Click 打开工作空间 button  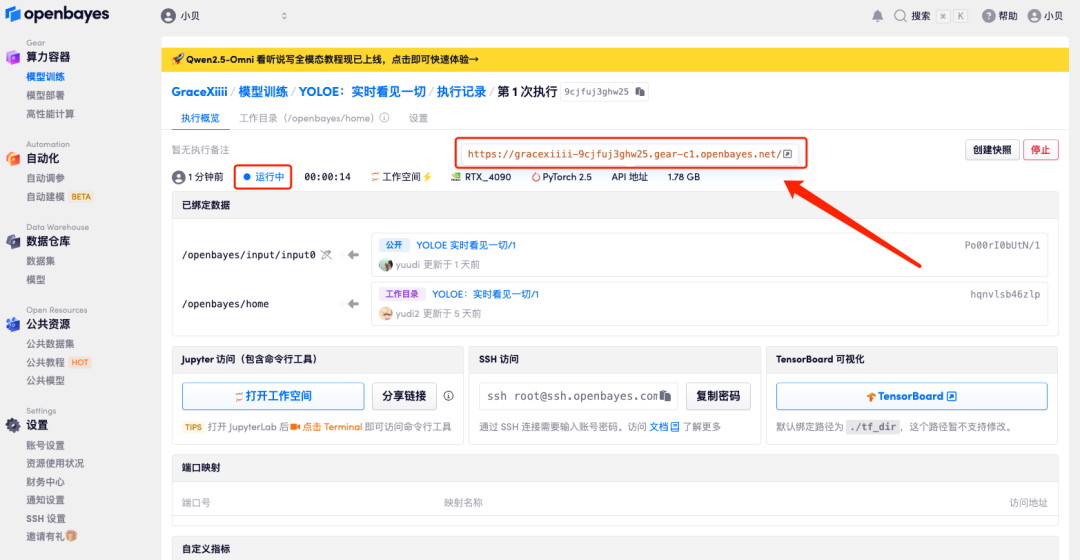point(273,396)
